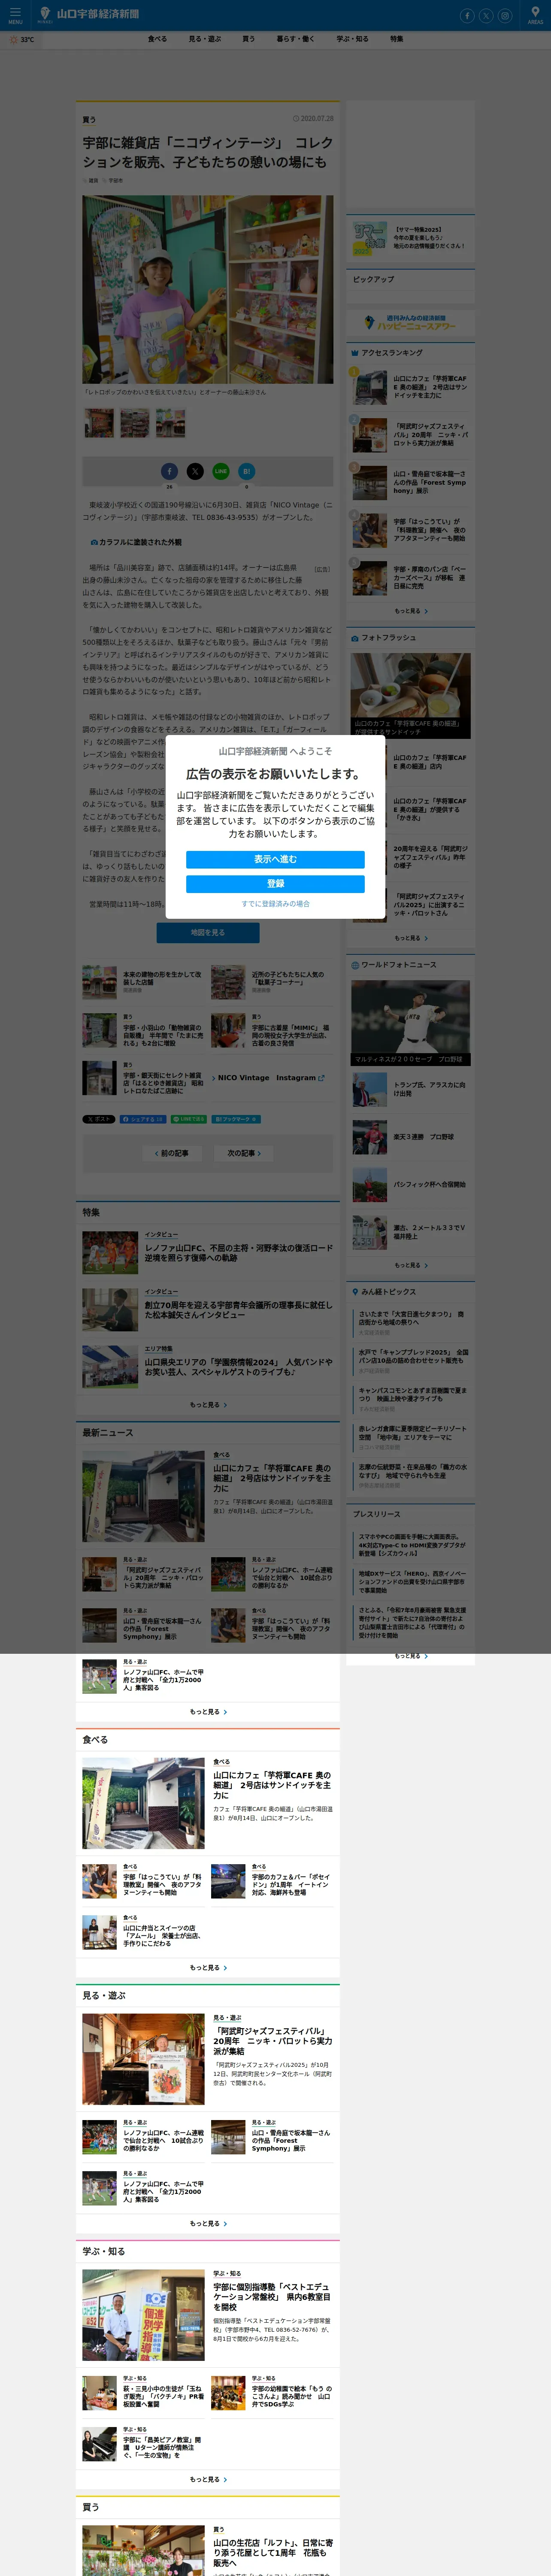Expand もっと見る under the 見る・遊ぶ section
Screen dimensions: 551x2576
pyautogui.click(x=208, y=2224)
